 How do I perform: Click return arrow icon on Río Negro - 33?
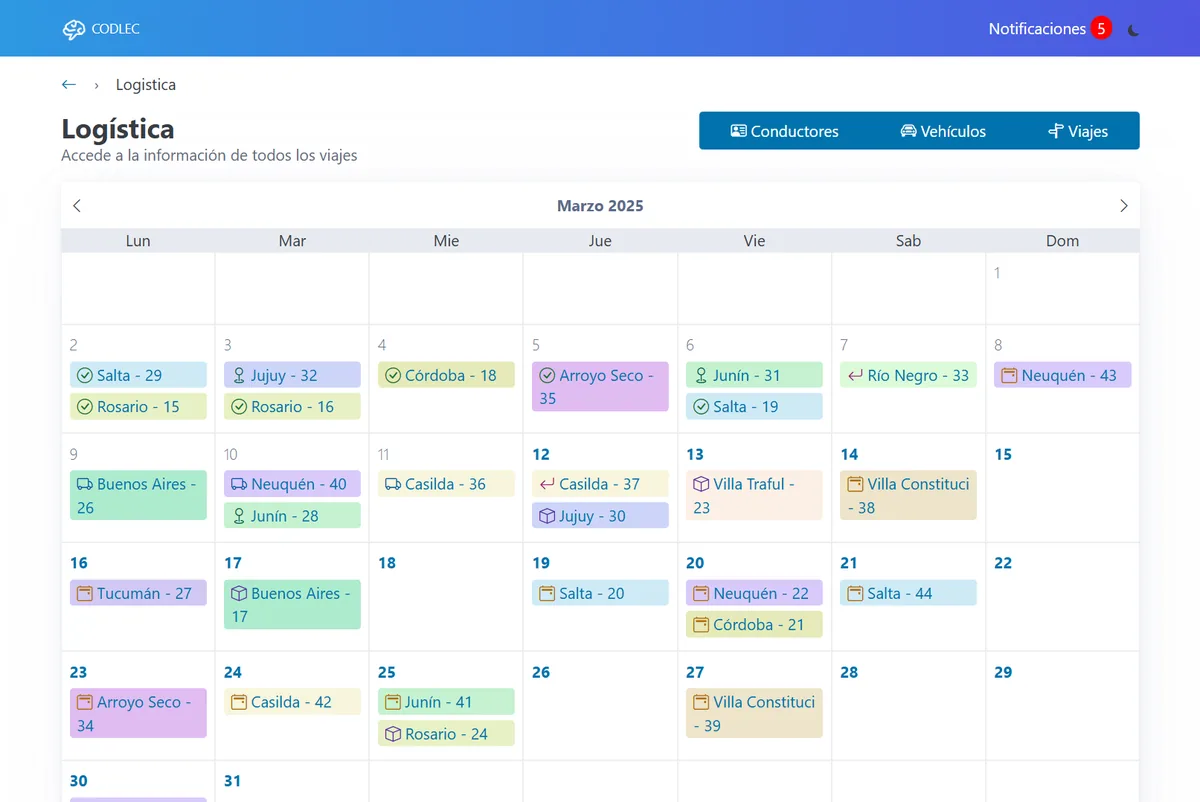pyautogui.click(x=855, y=376)
